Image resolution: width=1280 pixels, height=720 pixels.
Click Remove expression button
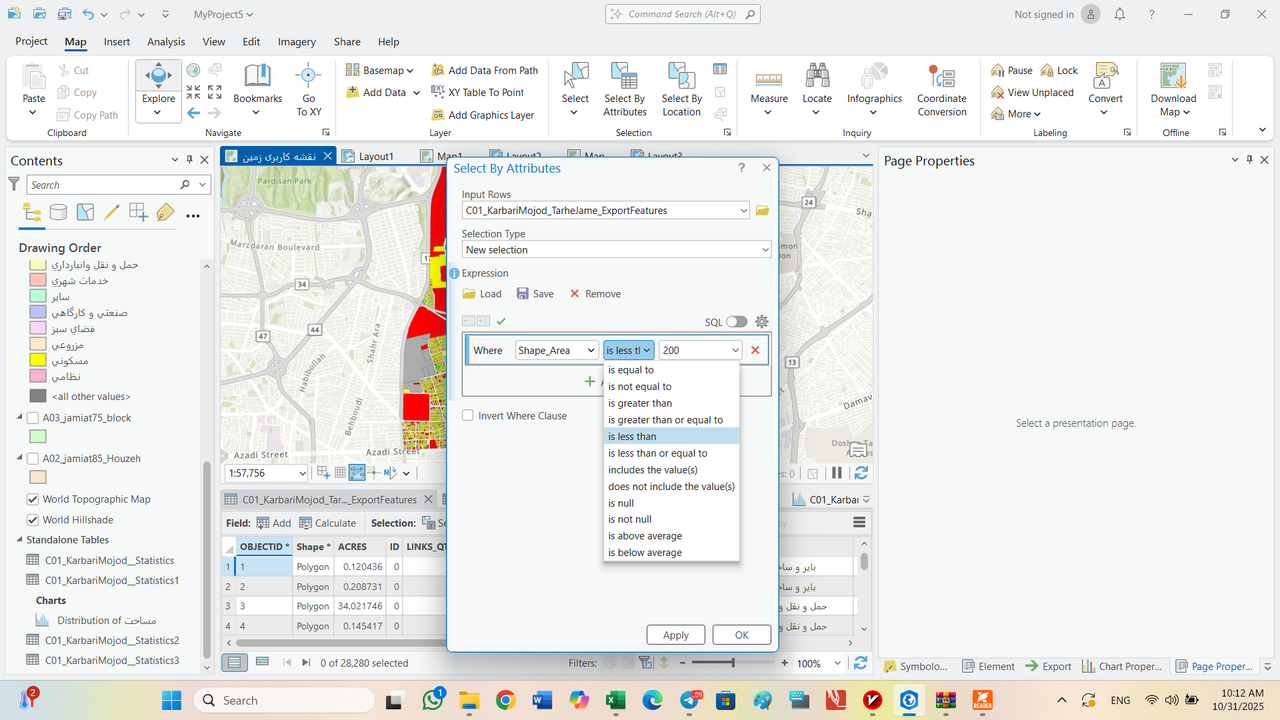pos(595,294)
